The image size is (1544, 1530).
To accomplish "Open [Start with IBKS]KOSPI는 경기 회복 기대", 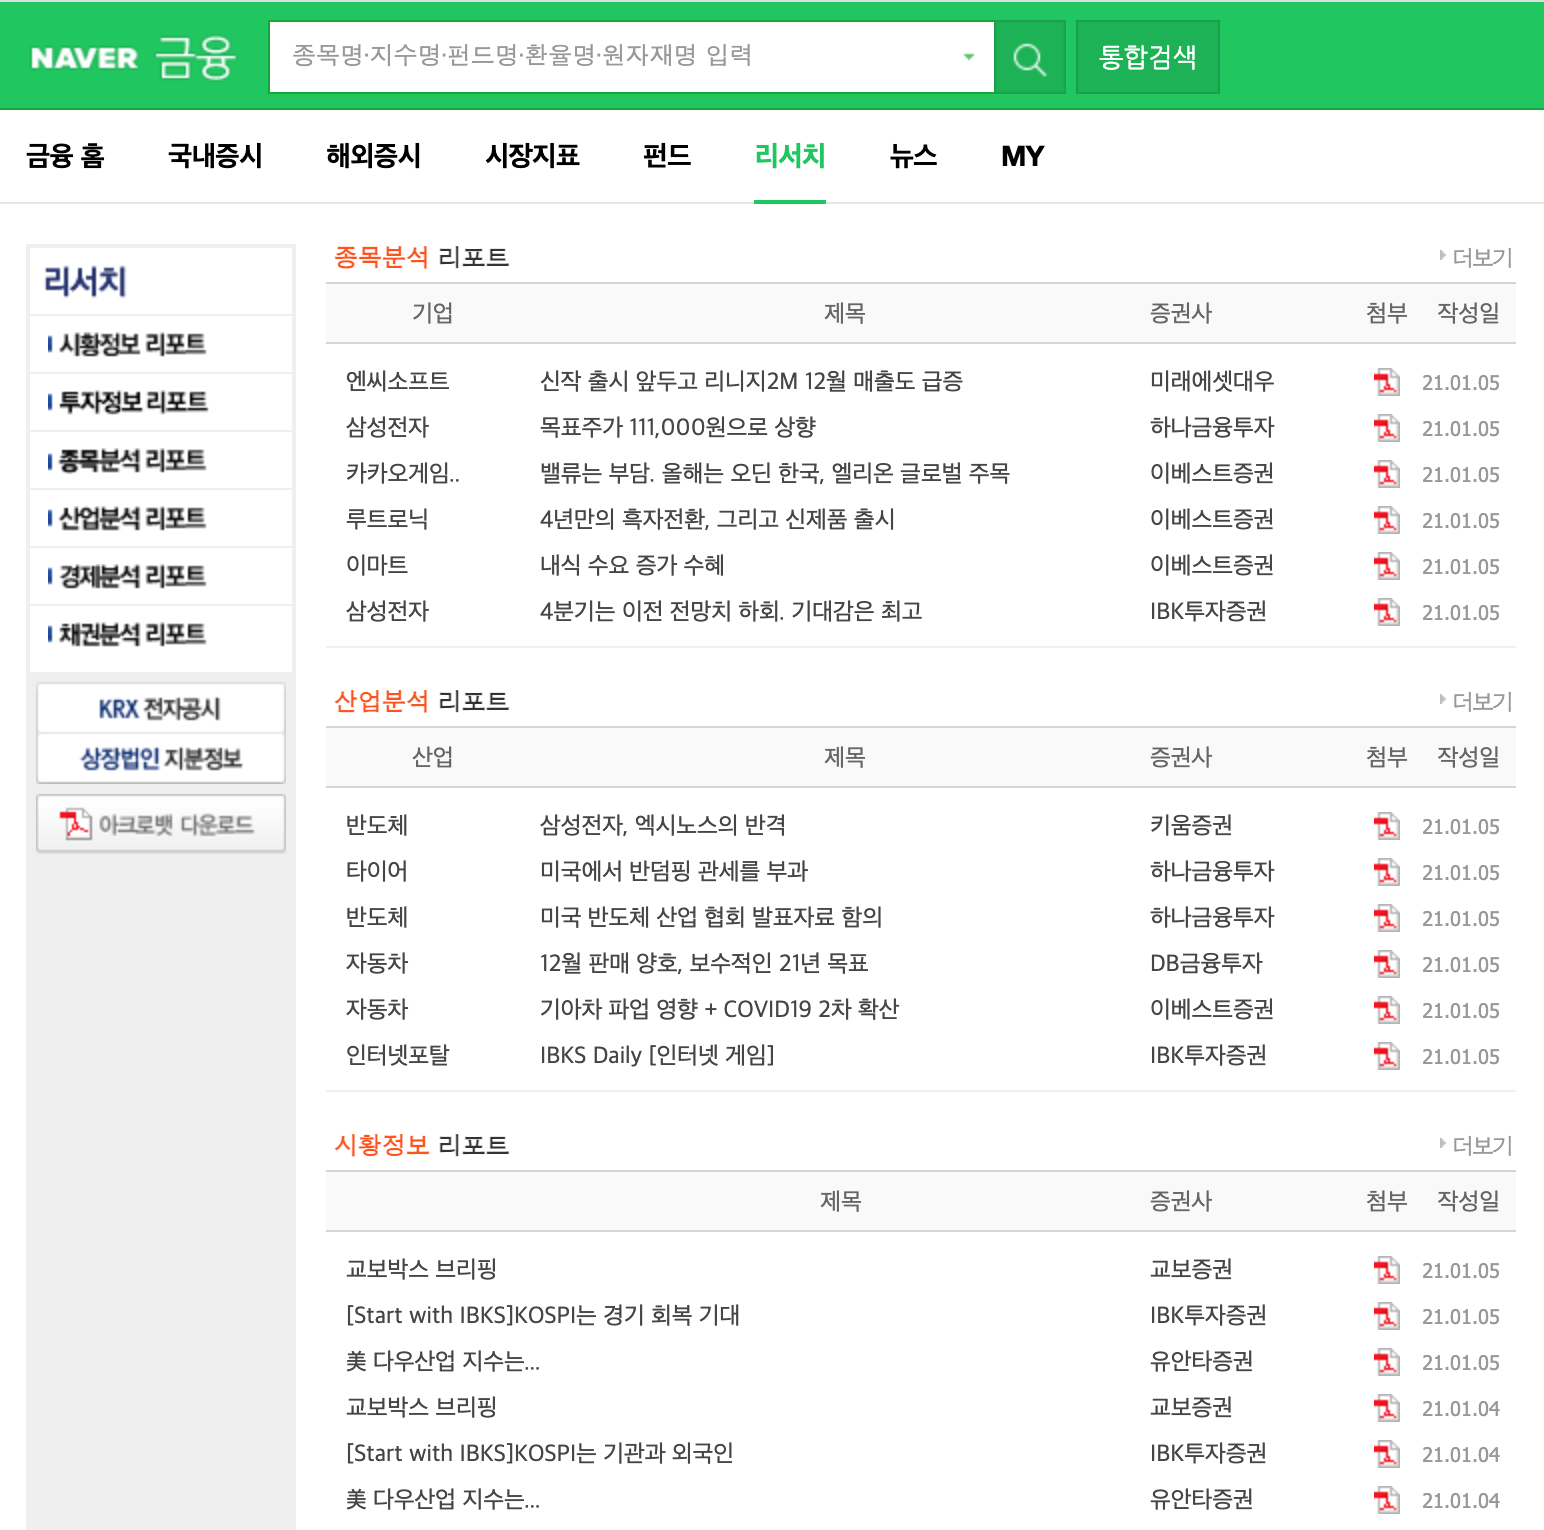I will (543, 1315).
